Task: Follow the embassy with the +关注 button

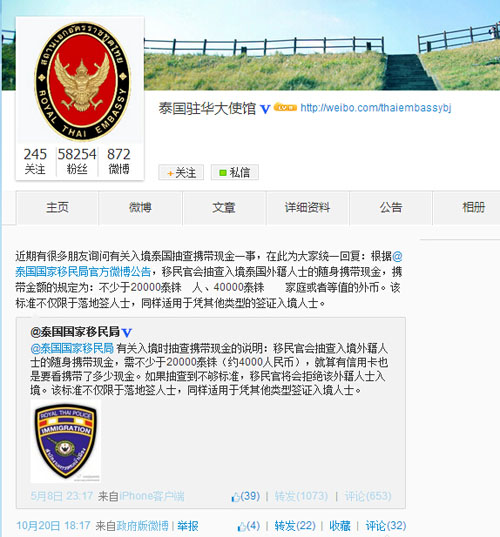Action: (181, 172)
